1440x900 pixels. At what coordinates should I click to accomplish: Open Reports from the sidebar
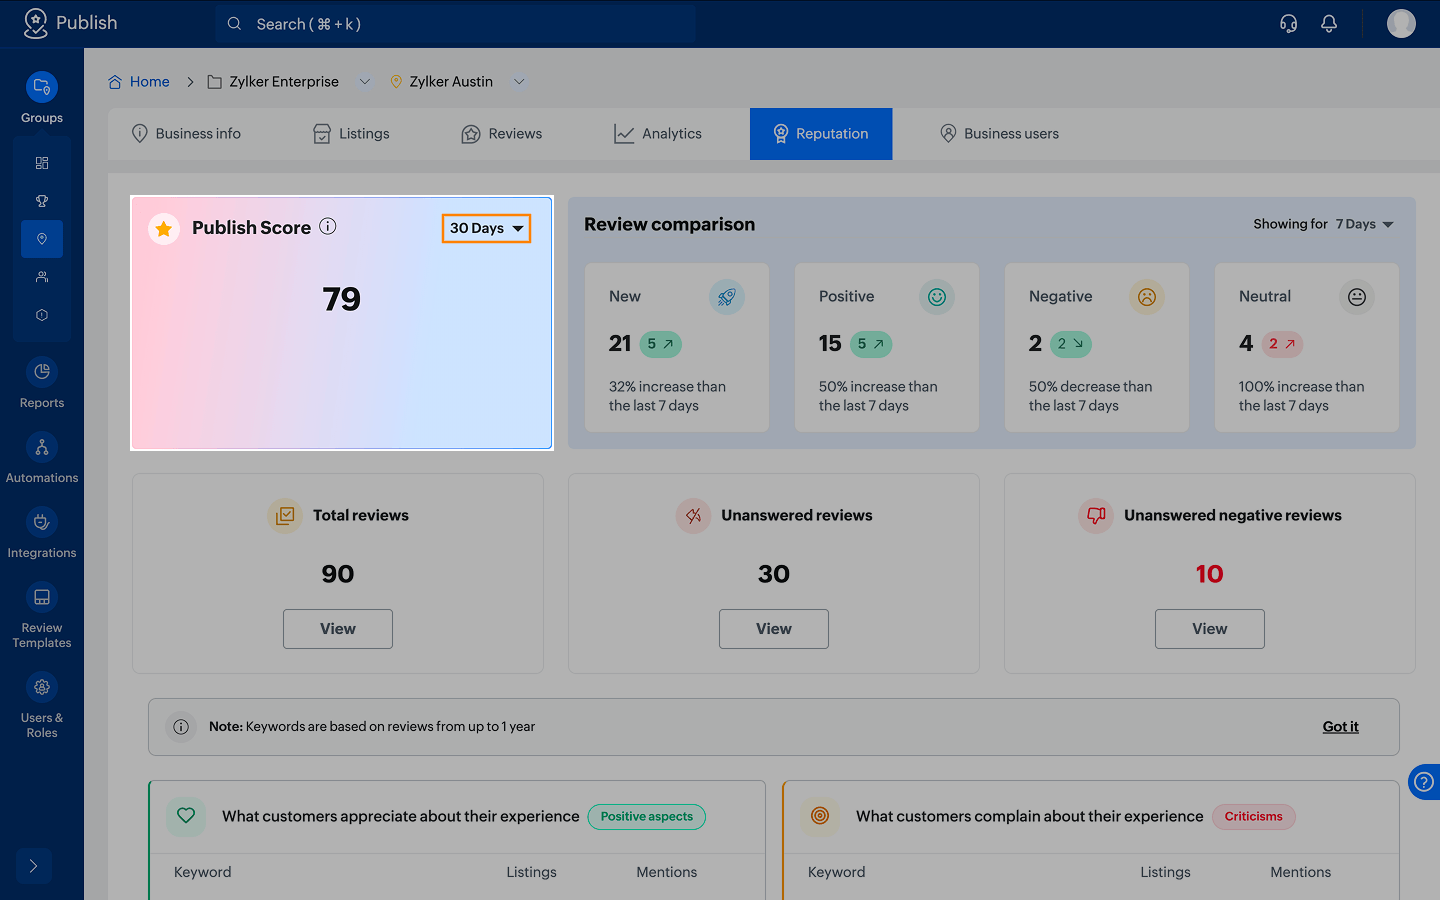(42, 383)
